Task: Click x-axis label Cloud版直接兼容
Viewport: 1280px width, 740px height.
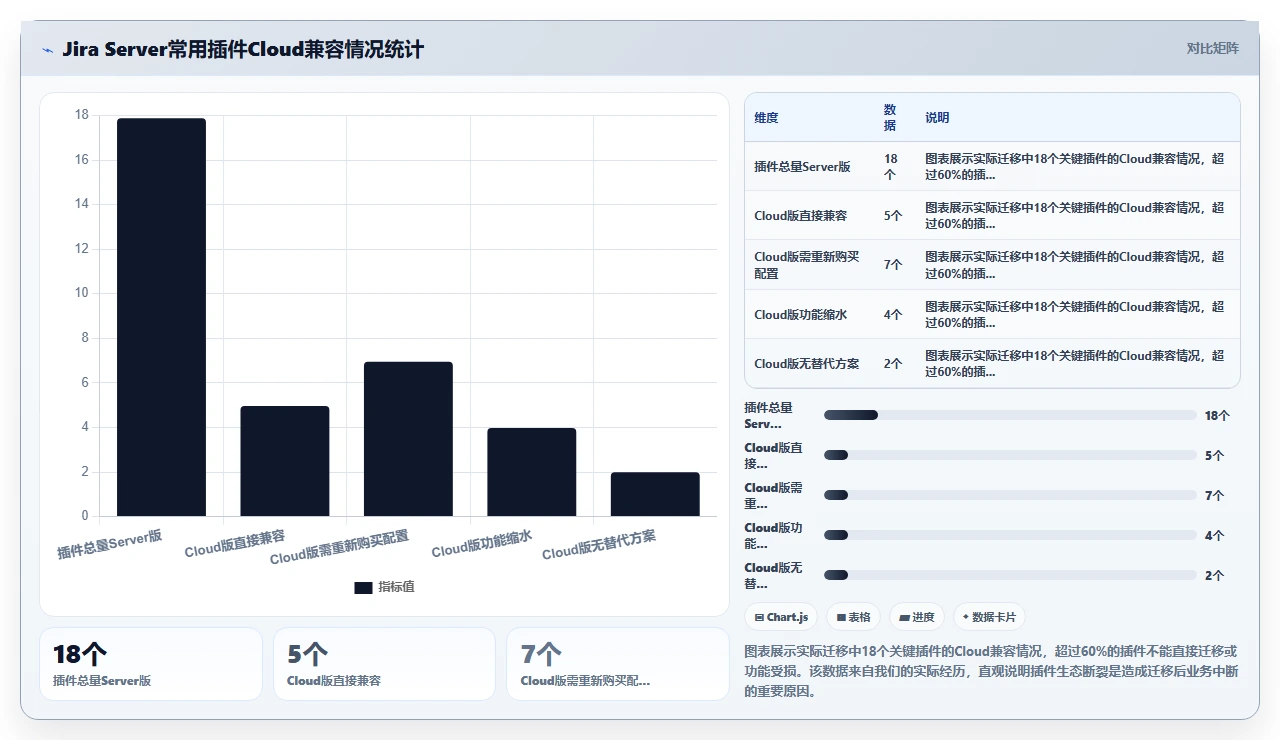Action: click(235, 544)
